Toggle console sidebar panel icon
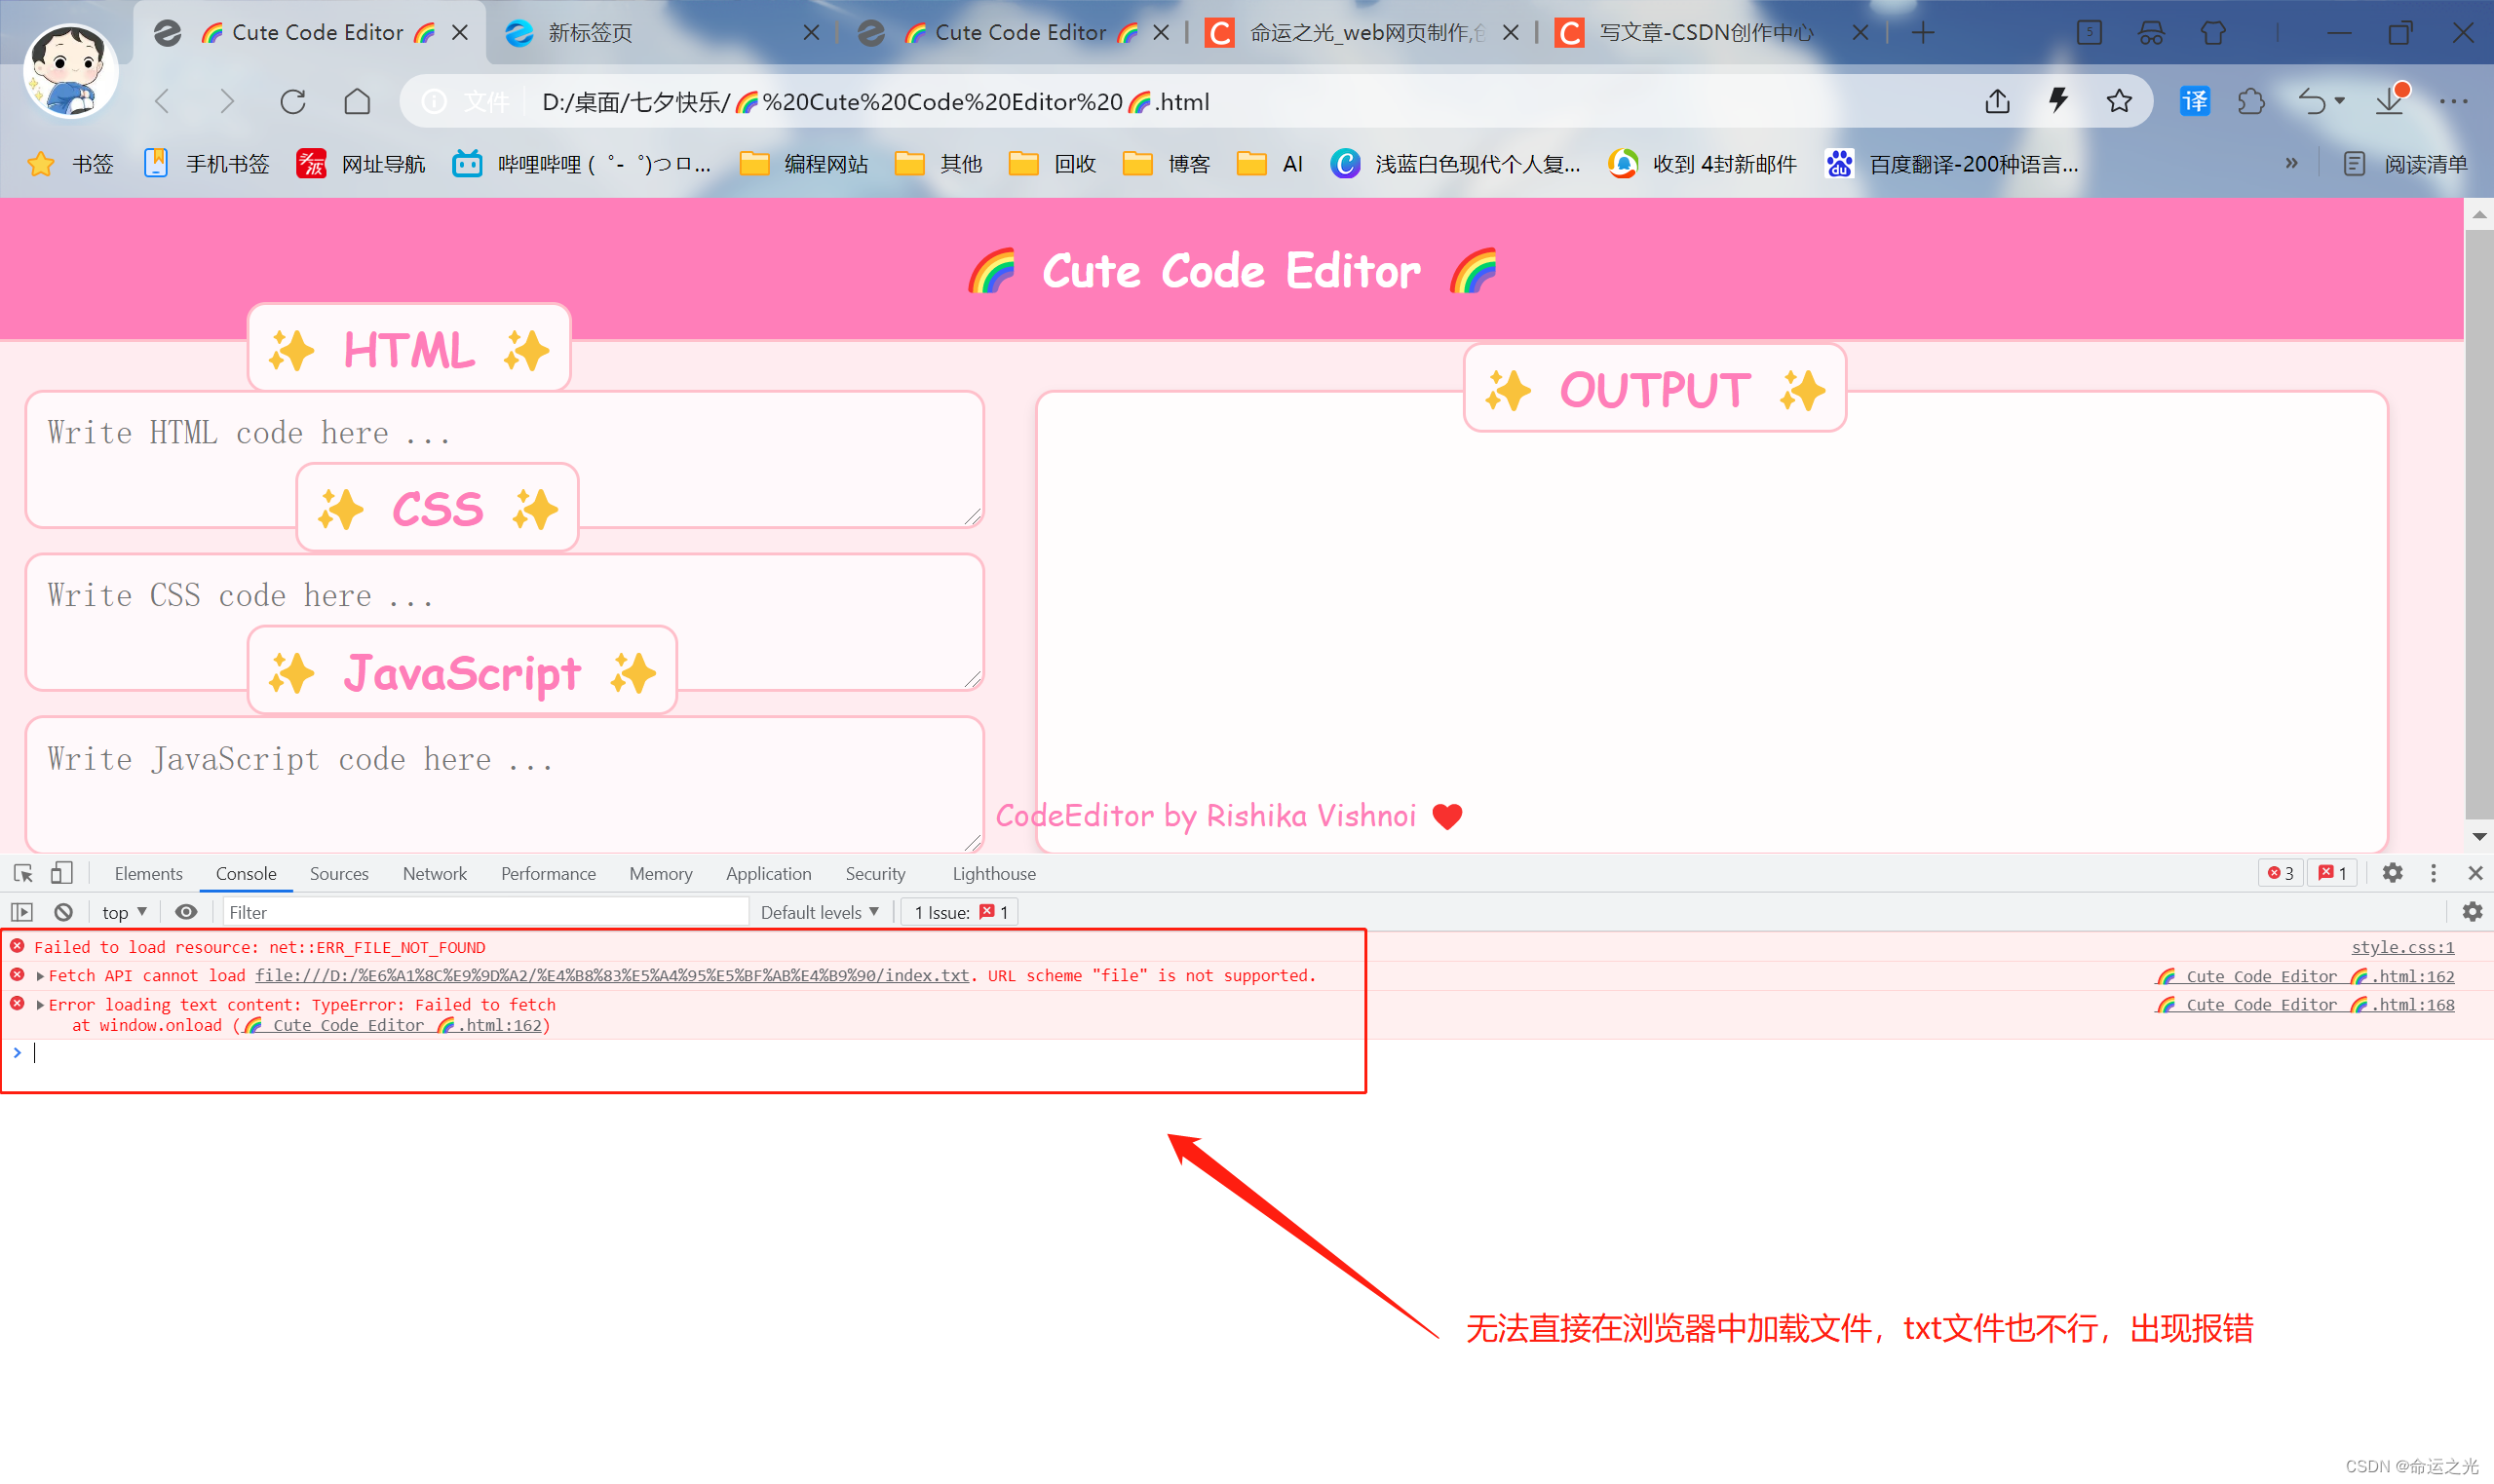Viewport: 2494px width, 1484px height. (22, 912)
